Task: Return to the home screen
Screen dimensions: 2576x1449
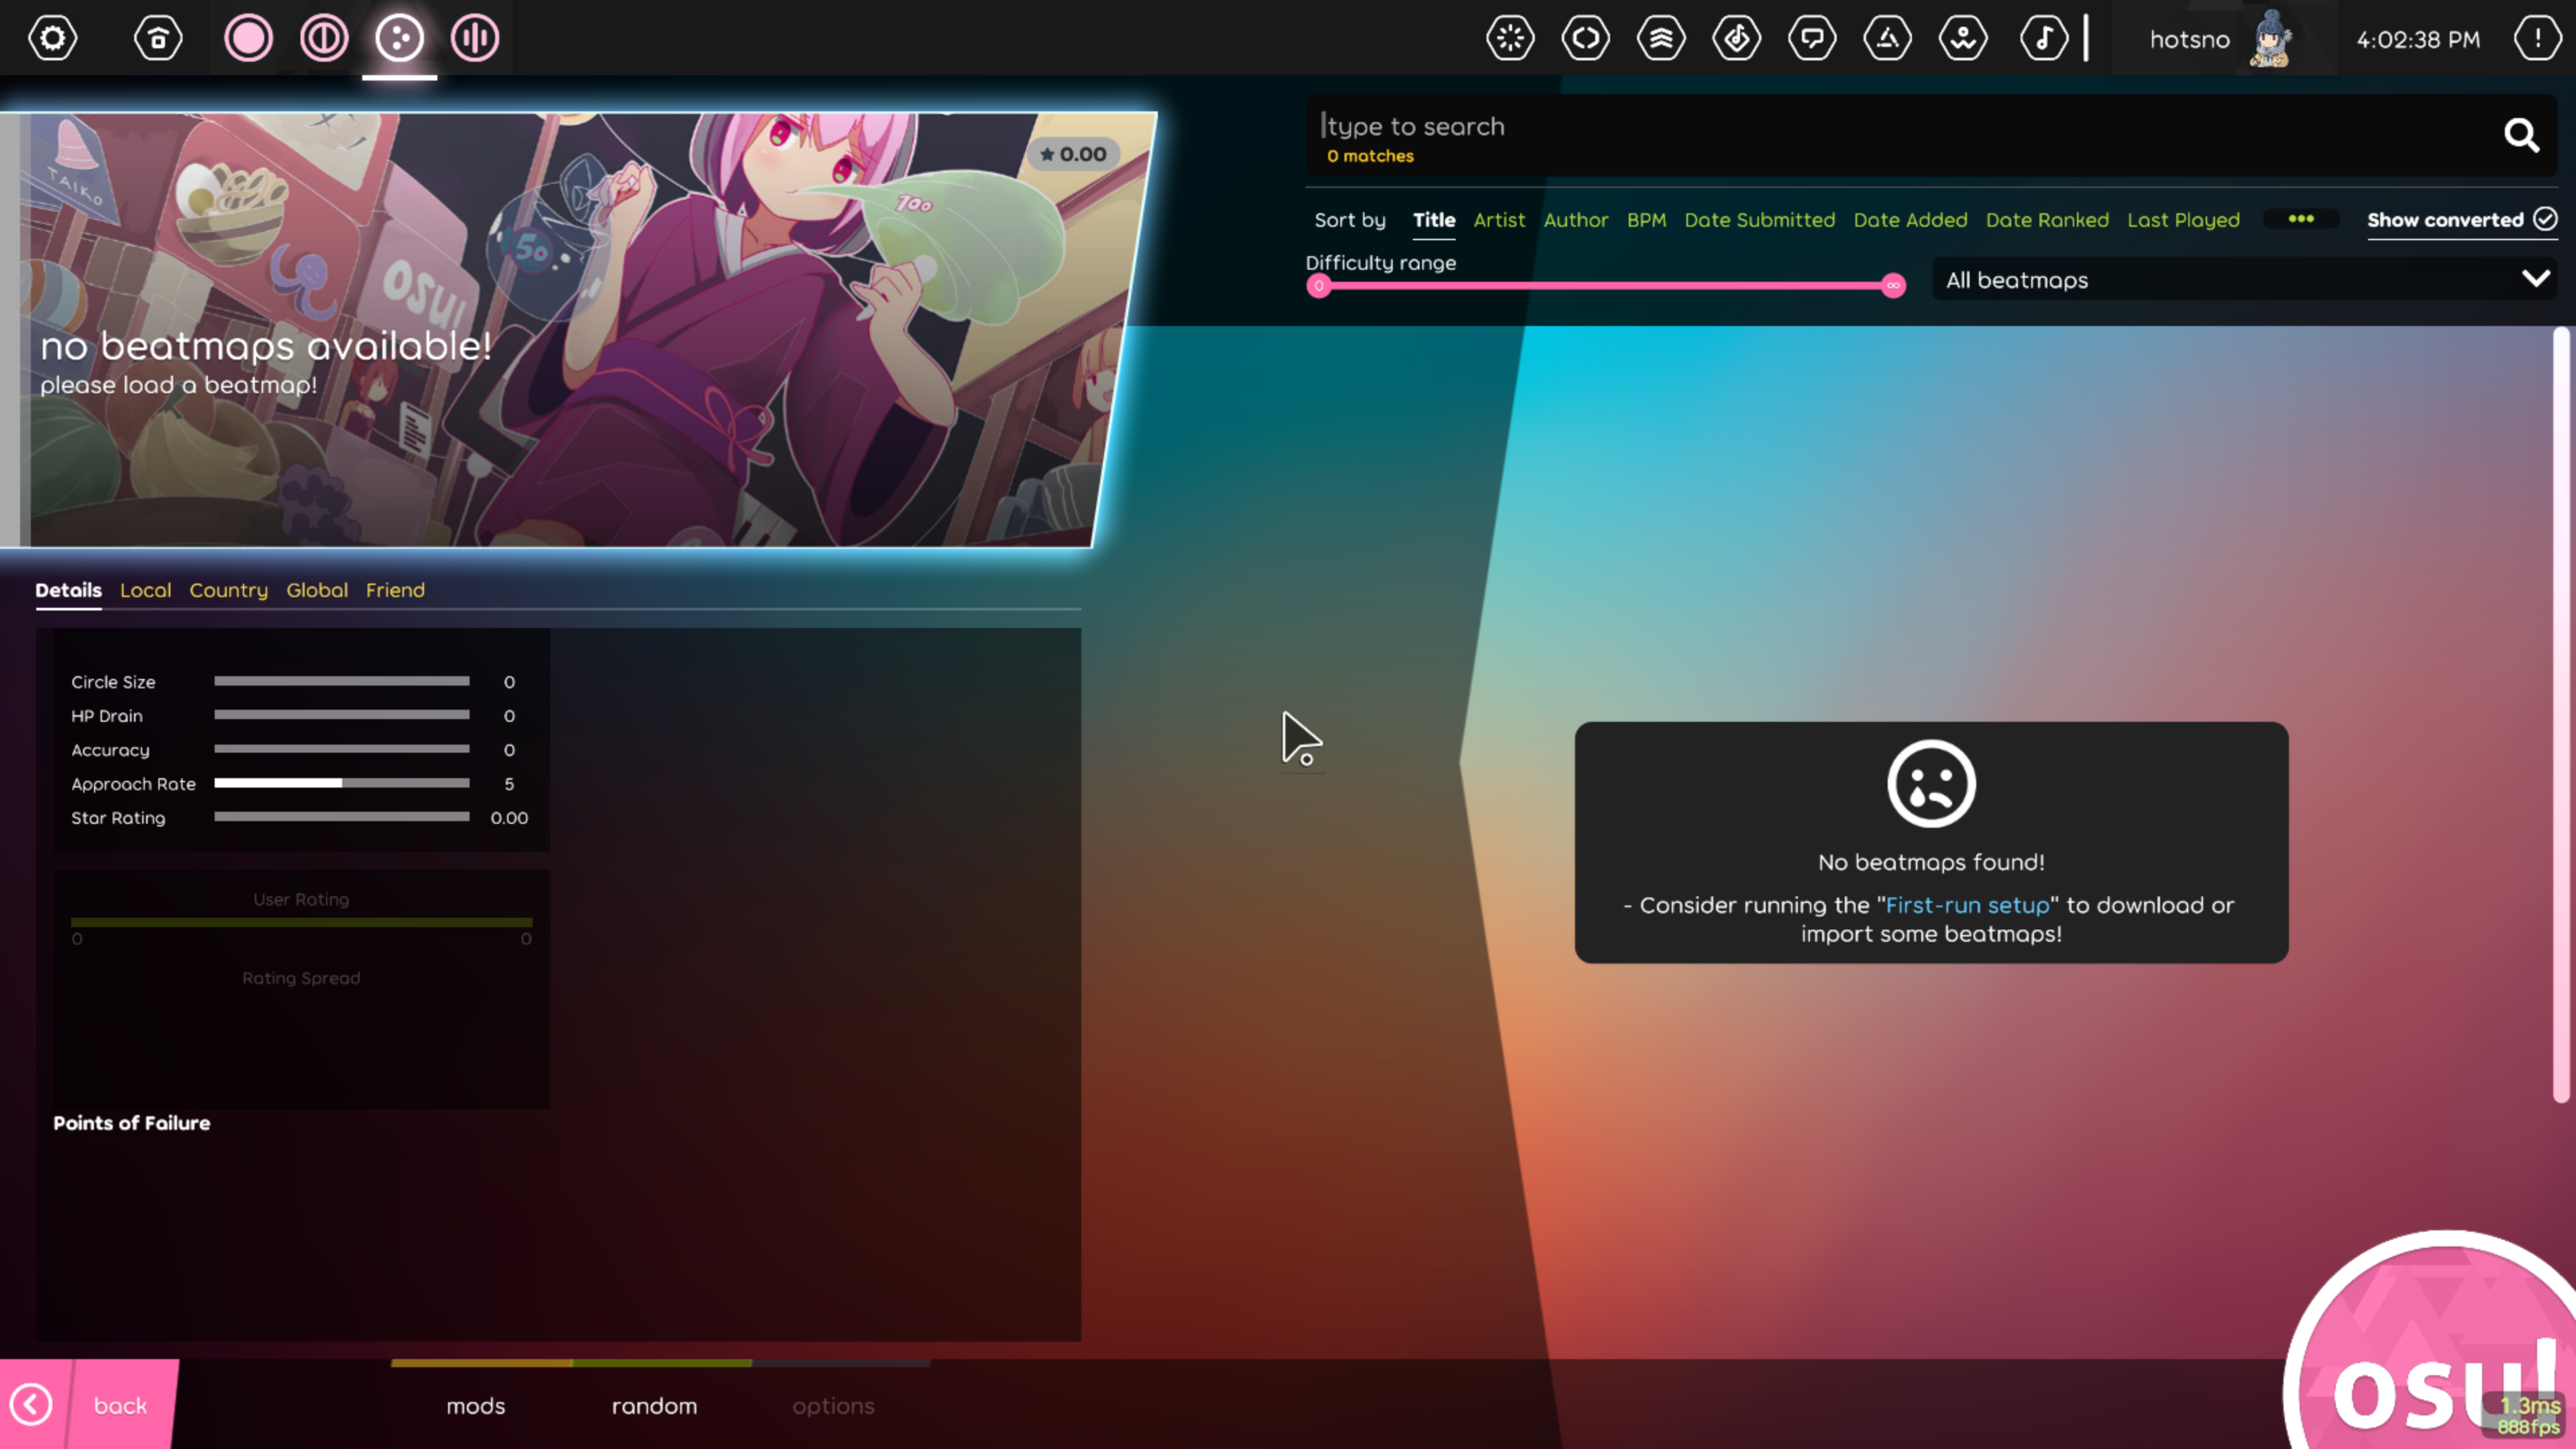Action: [158, 38]
